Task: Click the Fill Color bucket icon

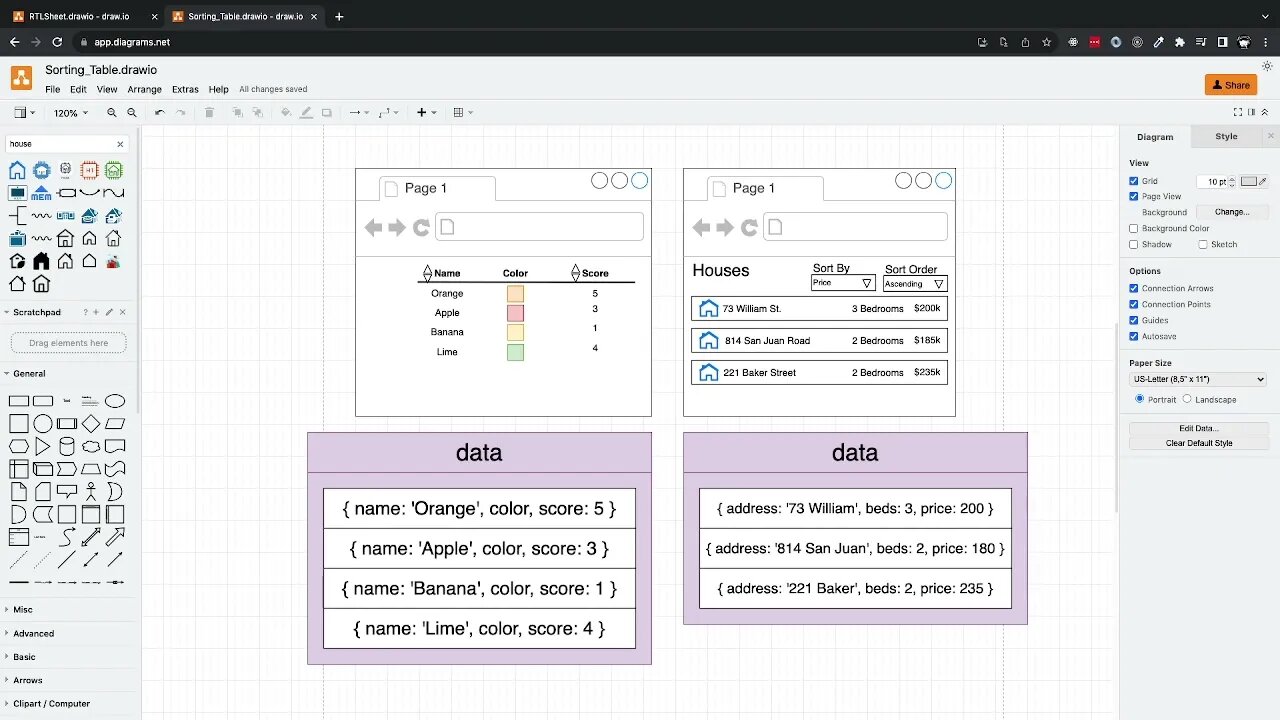Action: tap(286, 113)
